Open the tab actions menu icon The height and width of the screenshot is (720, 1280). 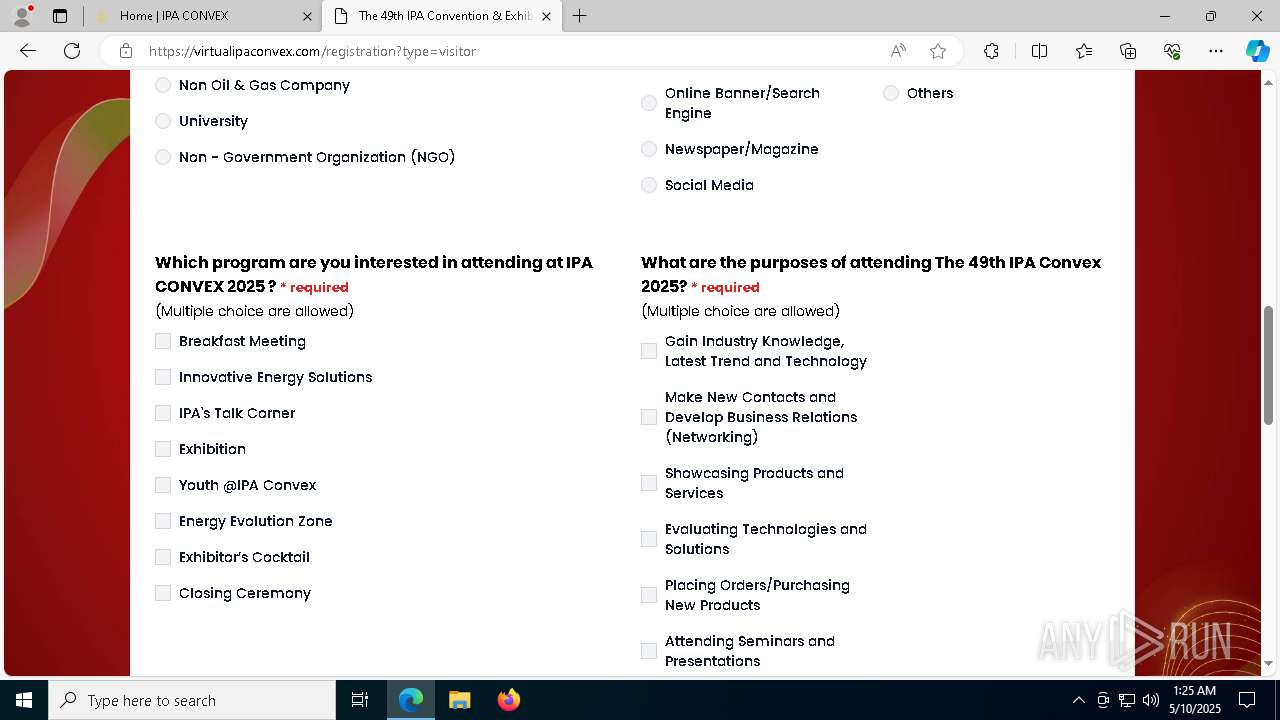coord(60,16)
